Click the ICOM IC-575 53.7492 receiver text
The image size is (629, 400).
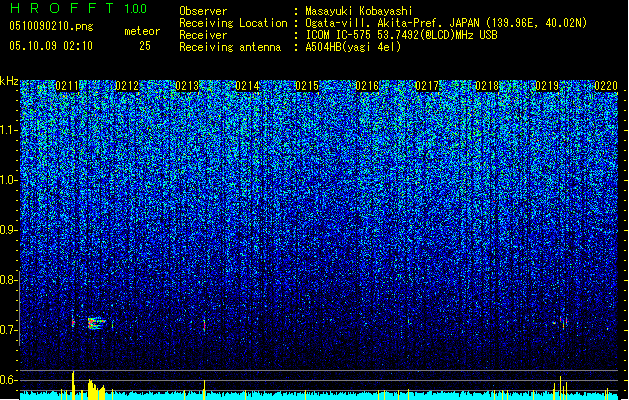click(401, 35)
